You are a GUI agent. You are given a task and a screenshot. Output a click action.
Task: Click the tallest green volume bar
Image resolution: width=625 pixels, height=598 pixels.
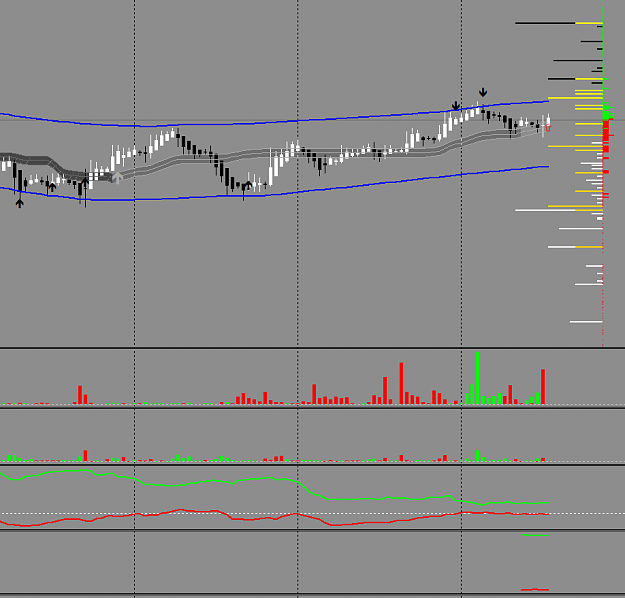pos(478,378)
